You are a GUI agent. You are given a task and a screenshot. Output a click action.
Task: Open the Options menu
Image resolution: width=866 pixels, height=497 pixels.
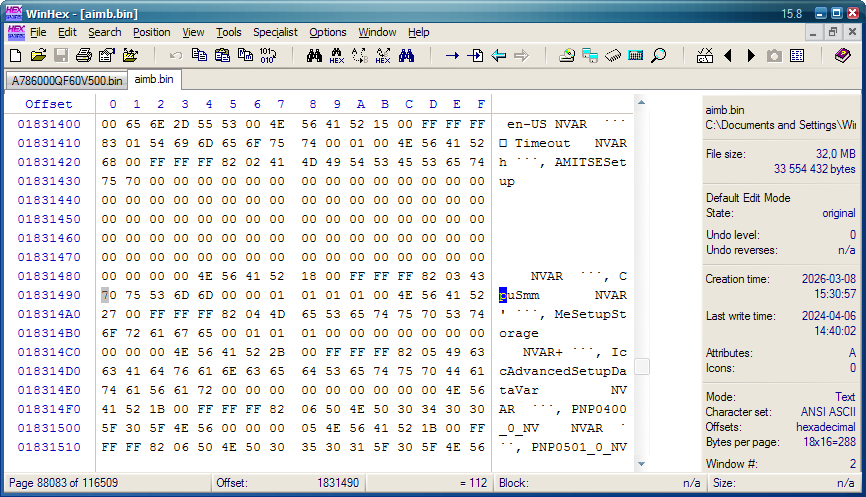click(328, 32)
